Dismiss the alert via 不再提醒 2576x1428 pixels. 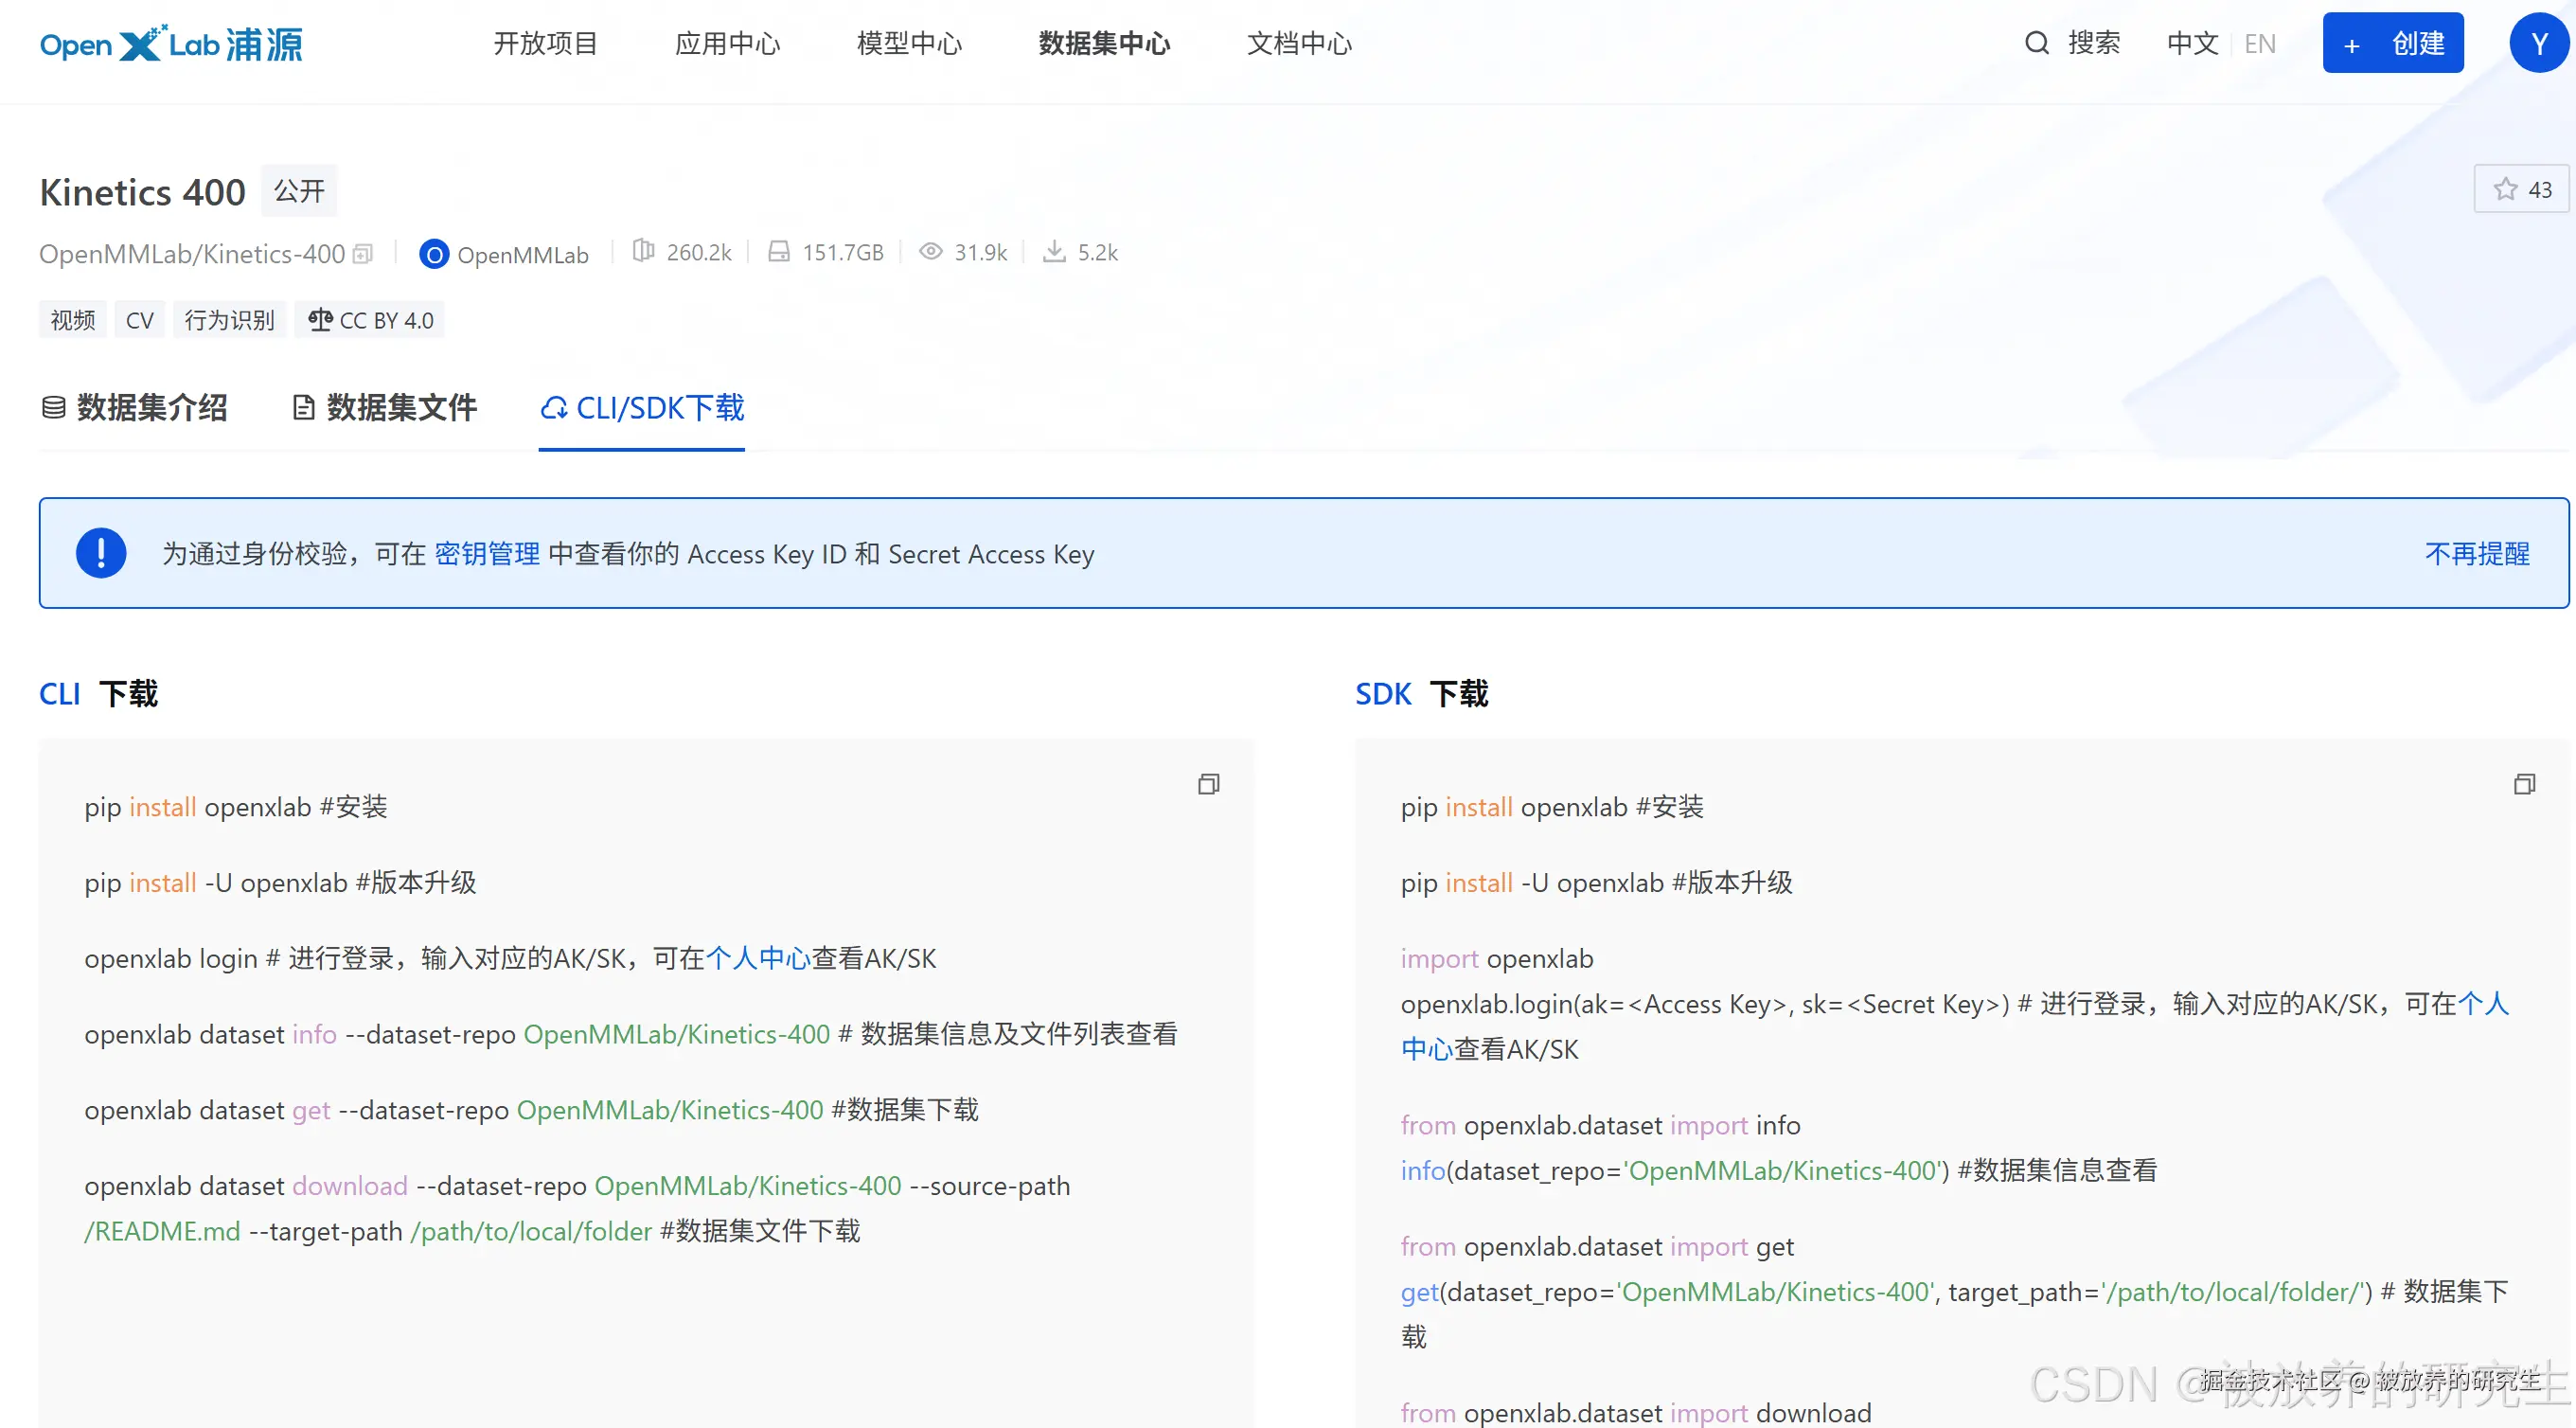[x=2476, y=553]
